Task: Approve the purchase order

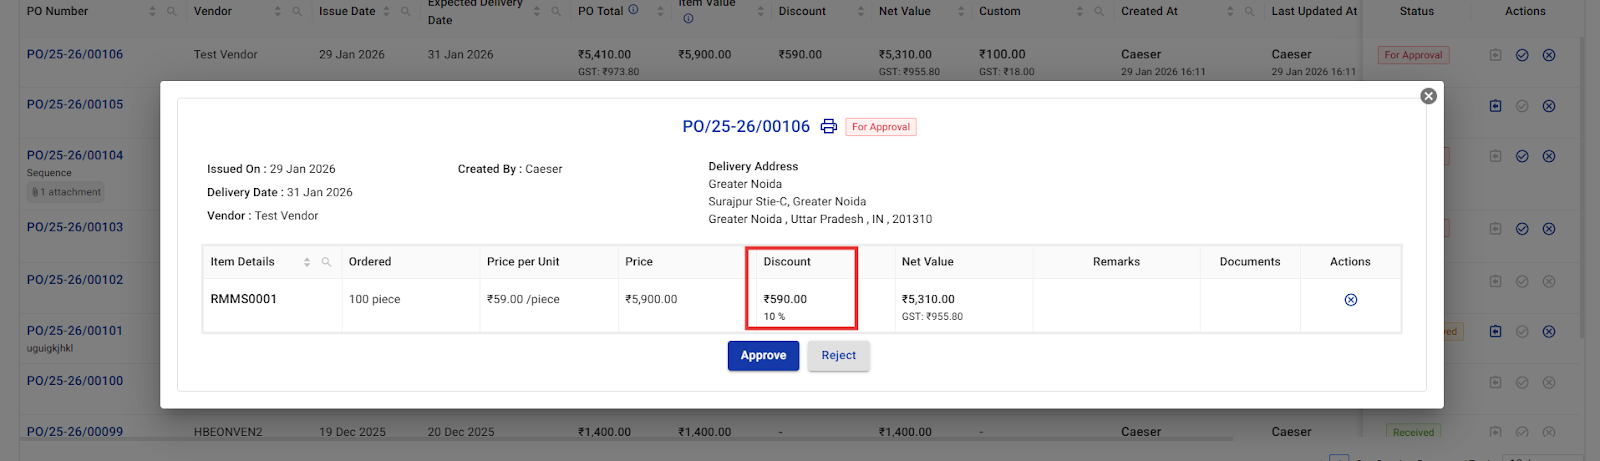Action: pos(763,356)
